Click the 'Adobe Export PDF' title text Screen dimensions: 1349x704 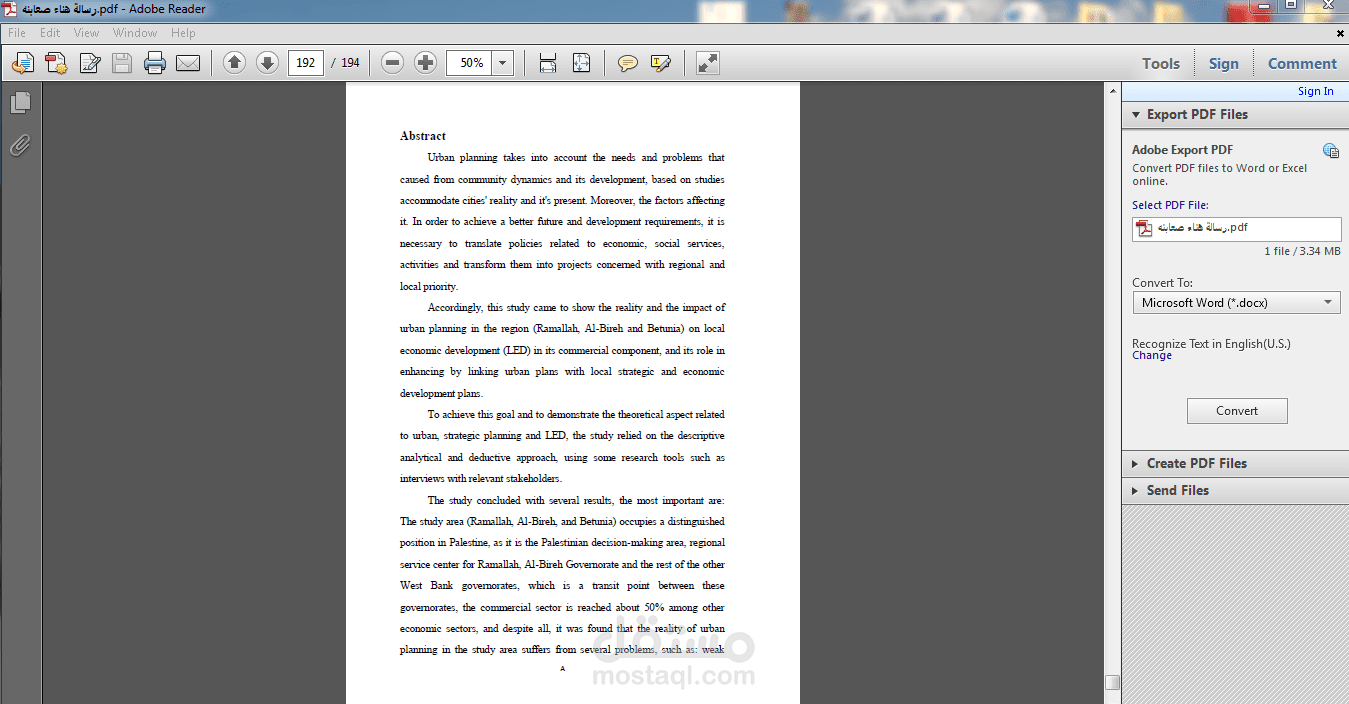(1182, 150)
